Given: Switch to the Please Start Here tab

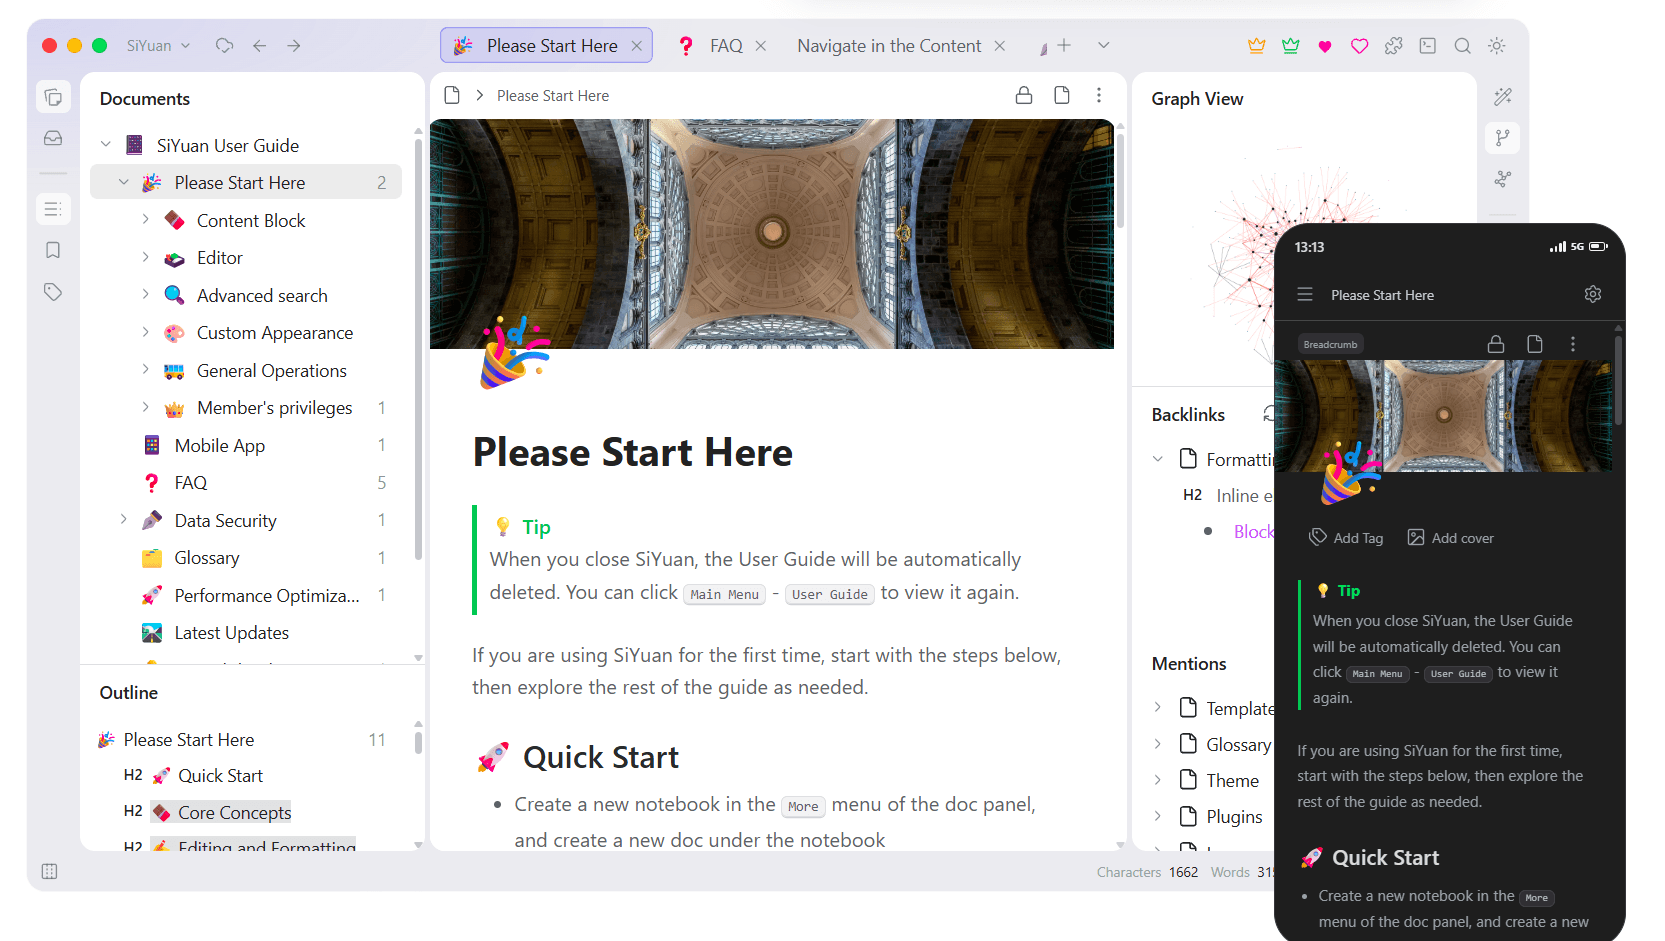Looking at the screenshot, I should 546,46.
